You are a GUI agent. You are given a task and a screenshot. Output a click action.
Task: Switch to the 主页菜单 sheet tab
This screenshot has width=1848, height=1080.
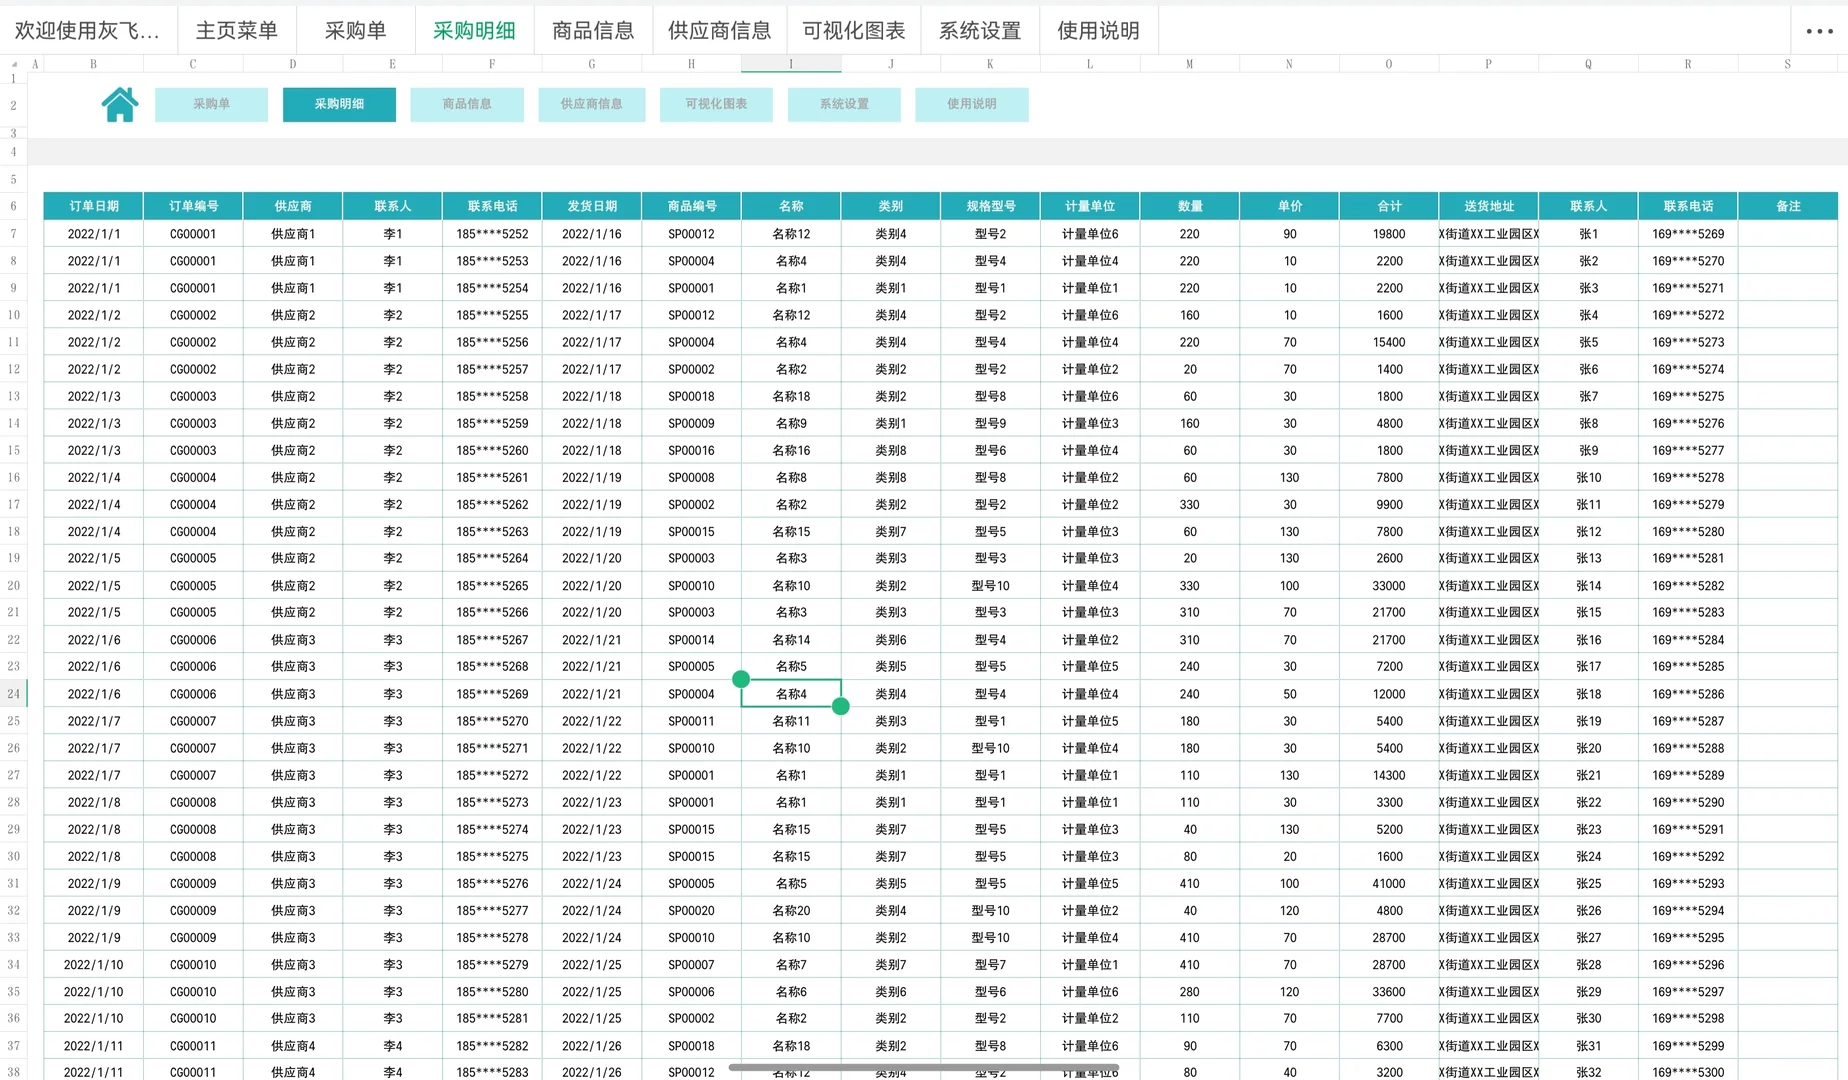237,30
